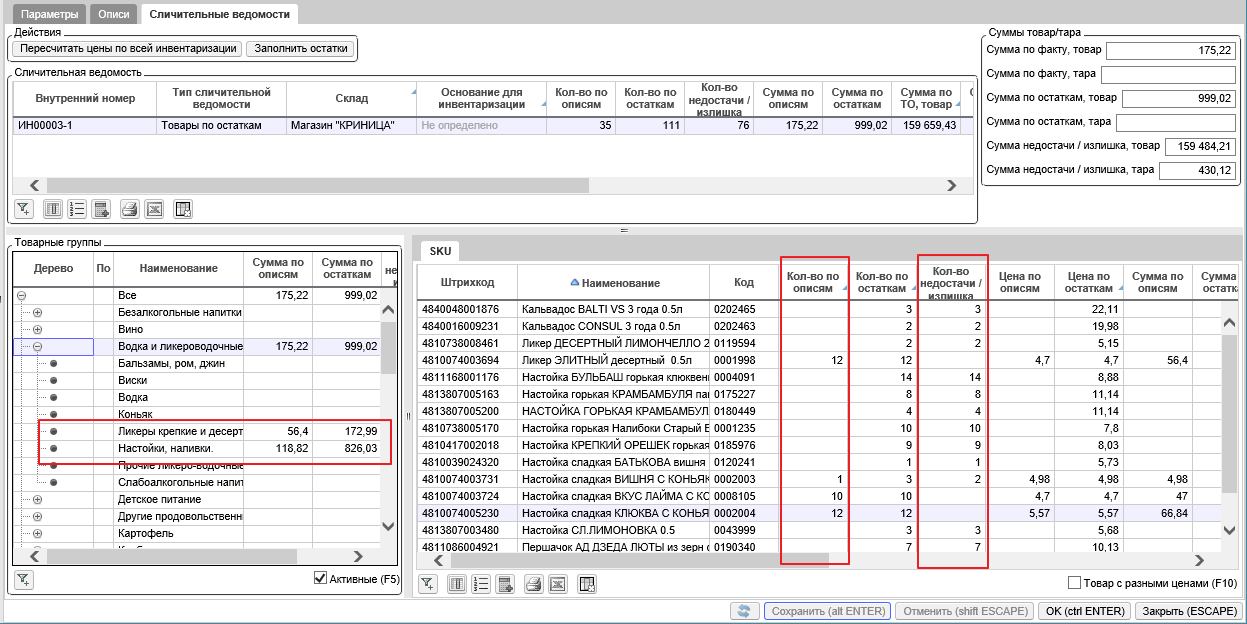Click the Заполнить остатки button
The width and height of the screenshot is (1247, 624).
[300, 48]
